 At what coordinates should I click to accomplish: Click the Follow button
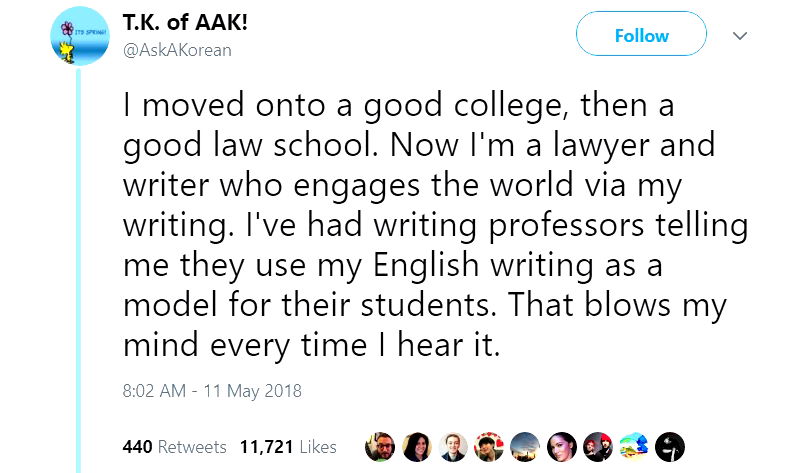[x=641, y=35]
